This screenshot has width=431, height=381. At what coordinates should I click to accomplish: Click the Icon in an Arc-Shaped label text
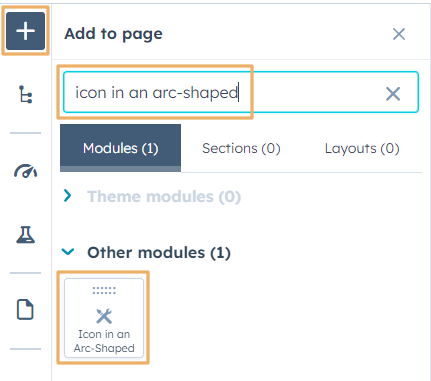click(104, 341)
